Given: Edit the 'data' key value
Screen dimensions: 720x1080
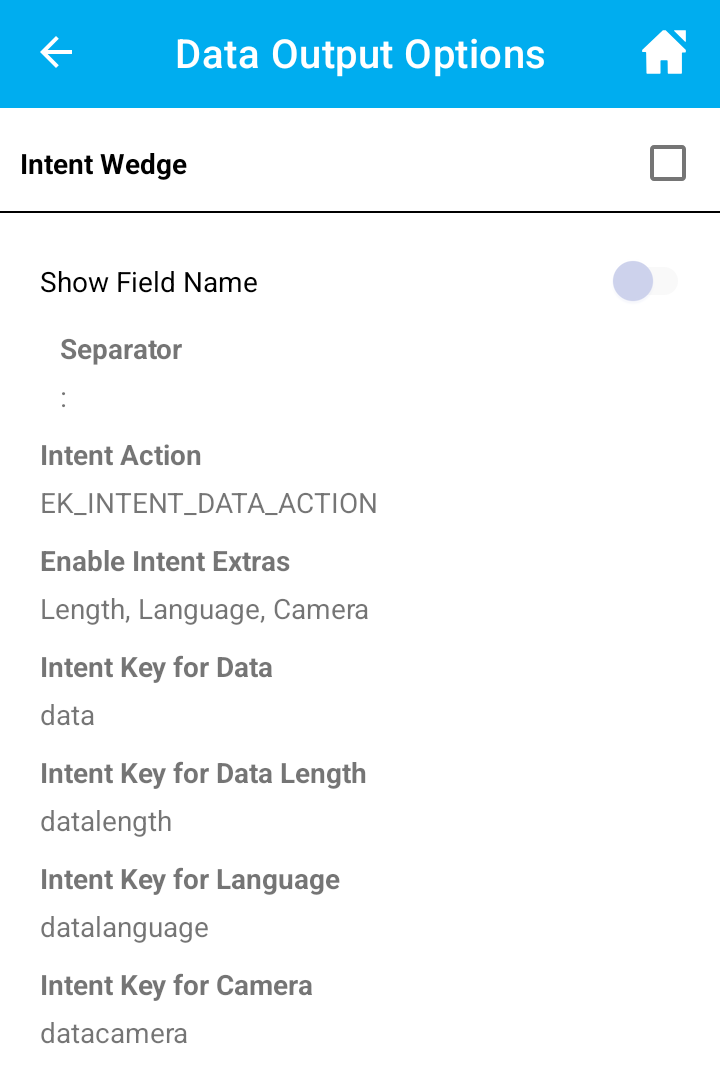Looking at the screenshot, I should coord(68,716).
